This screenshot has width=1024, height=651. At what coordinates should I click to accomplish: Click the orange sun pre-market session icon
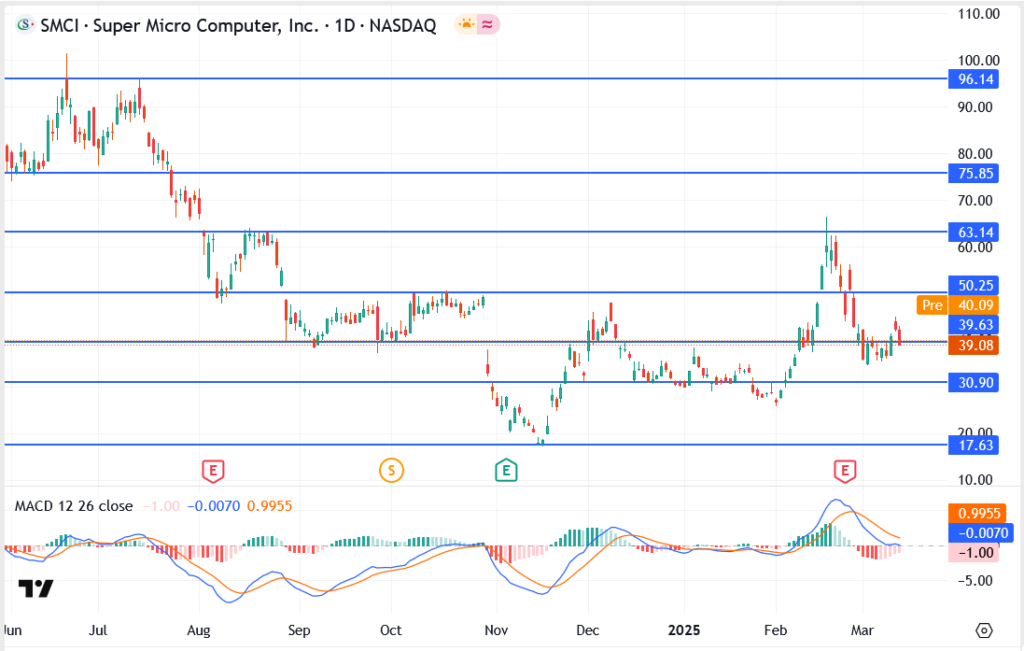tap(466, 26)
